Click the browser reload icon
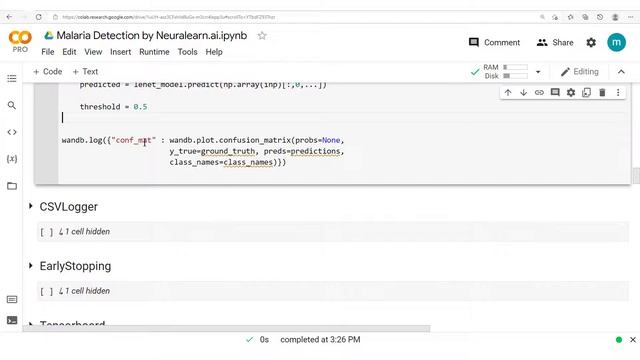Viewport: 640px width, 360px height. (x=38, y=17)
